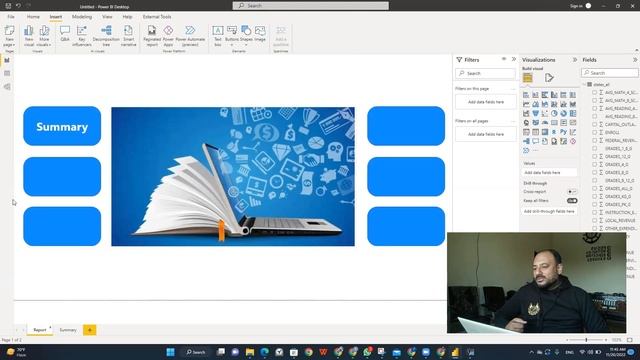Insert a Key influencers visual from ribbon
The width and height of the screenshot is (640, 360).
point(82,36)
